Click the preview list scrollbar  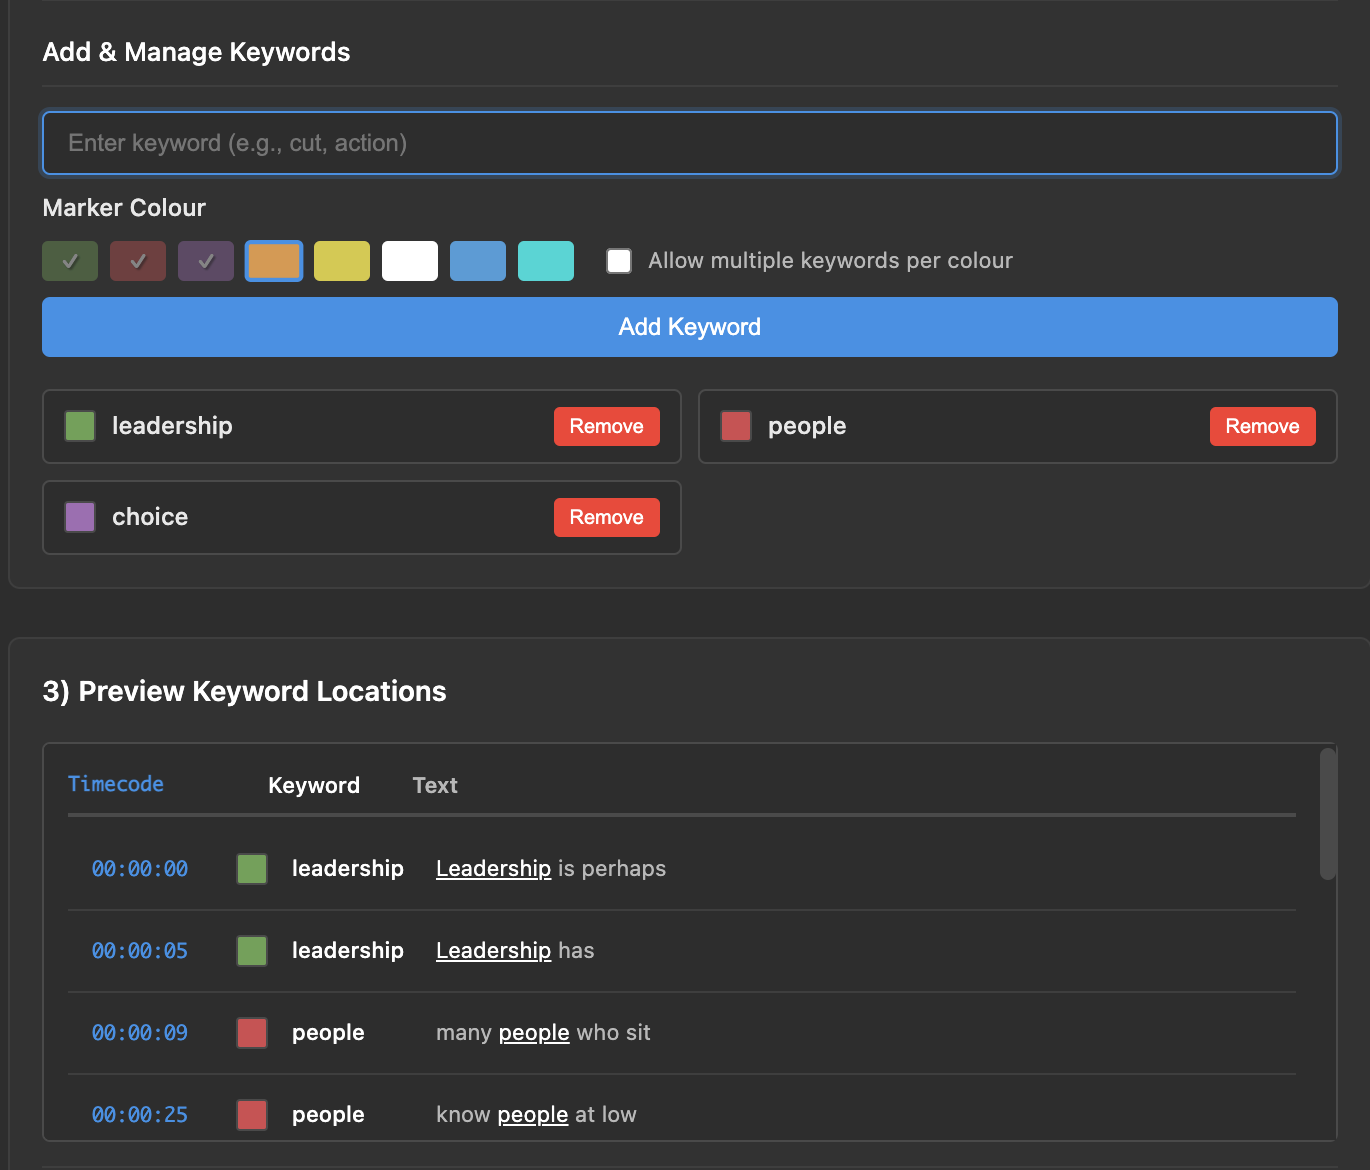pyautogui.click(x=1327, y=814)
